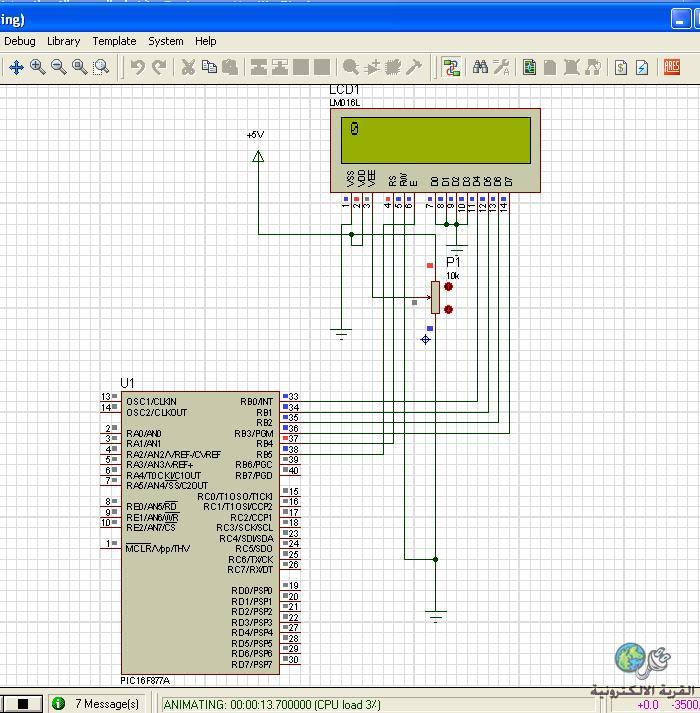
Task: Click the RC6/TX/CK pin label
Action: pos(251,559)
